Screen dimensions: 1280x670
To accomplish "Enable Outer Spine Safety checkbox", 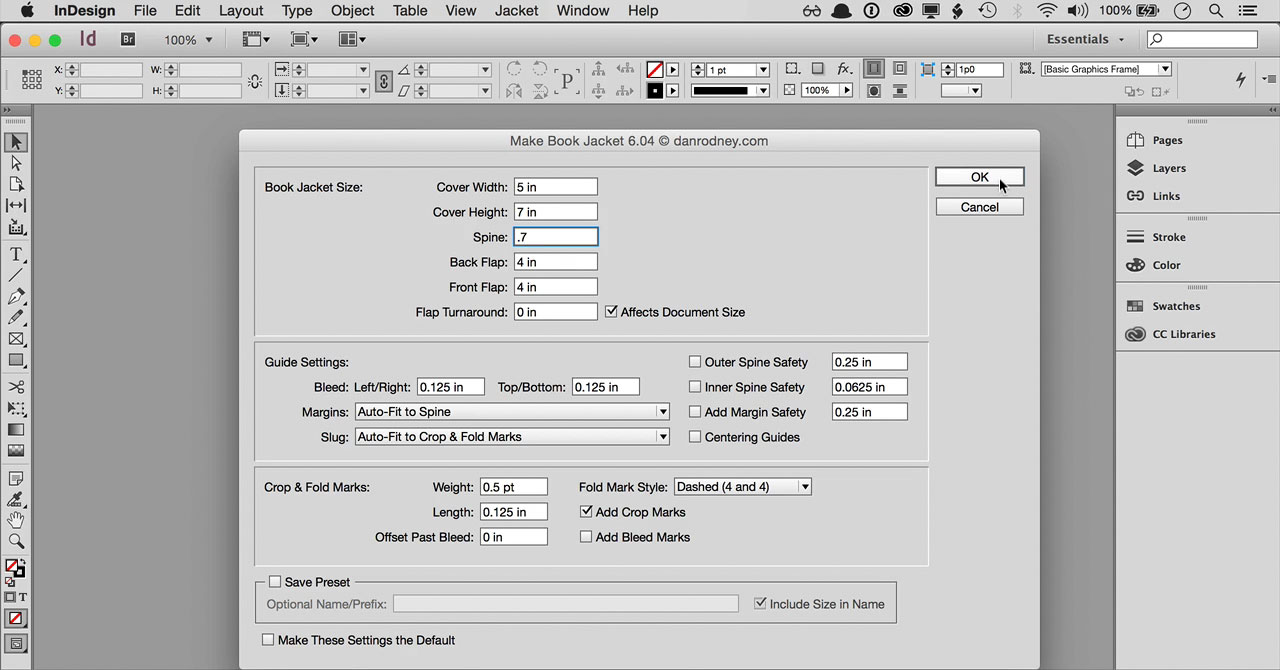I will 695,362.
